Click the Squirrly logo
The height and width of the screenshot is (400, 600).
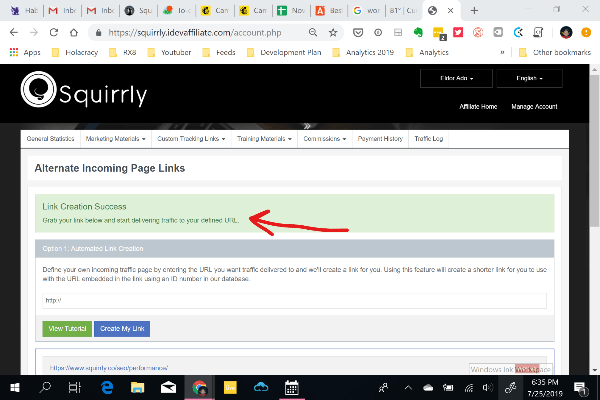tap(84, 90)
